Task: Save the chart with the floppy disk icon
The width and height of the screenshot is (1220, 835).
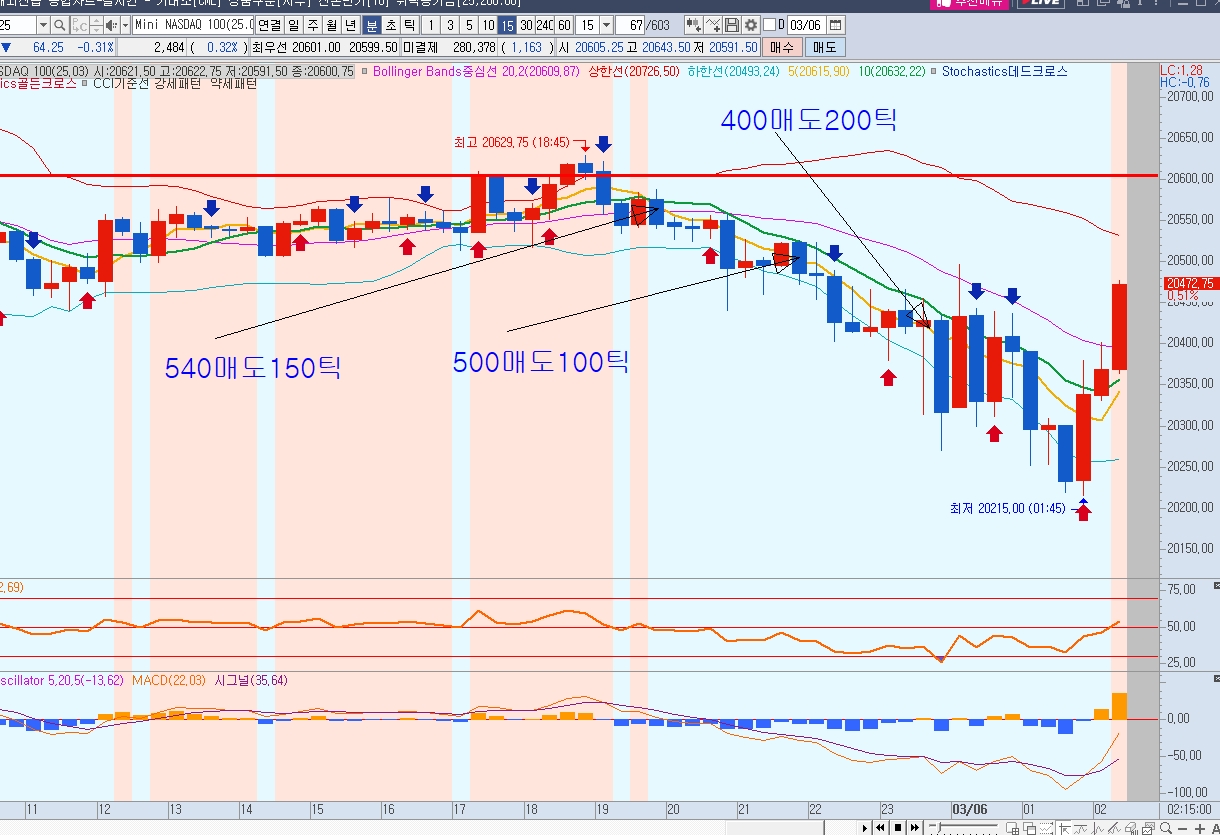Action: point(732,25)
